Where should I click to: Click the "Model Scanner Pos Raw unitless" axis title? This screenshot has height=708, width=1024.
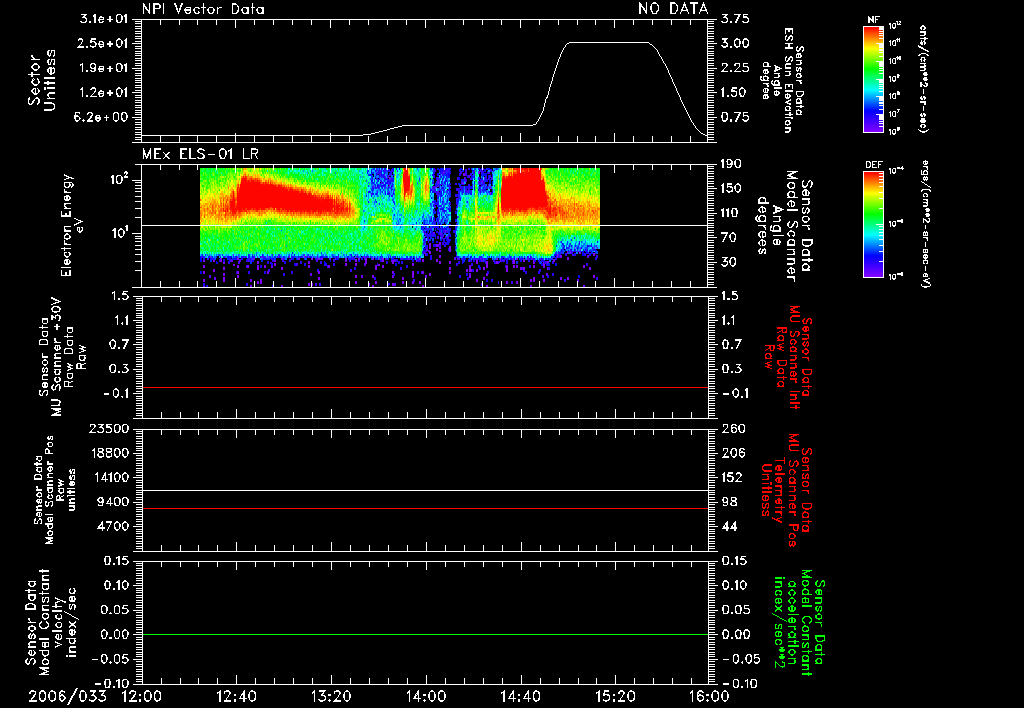[x=55, y=490]
